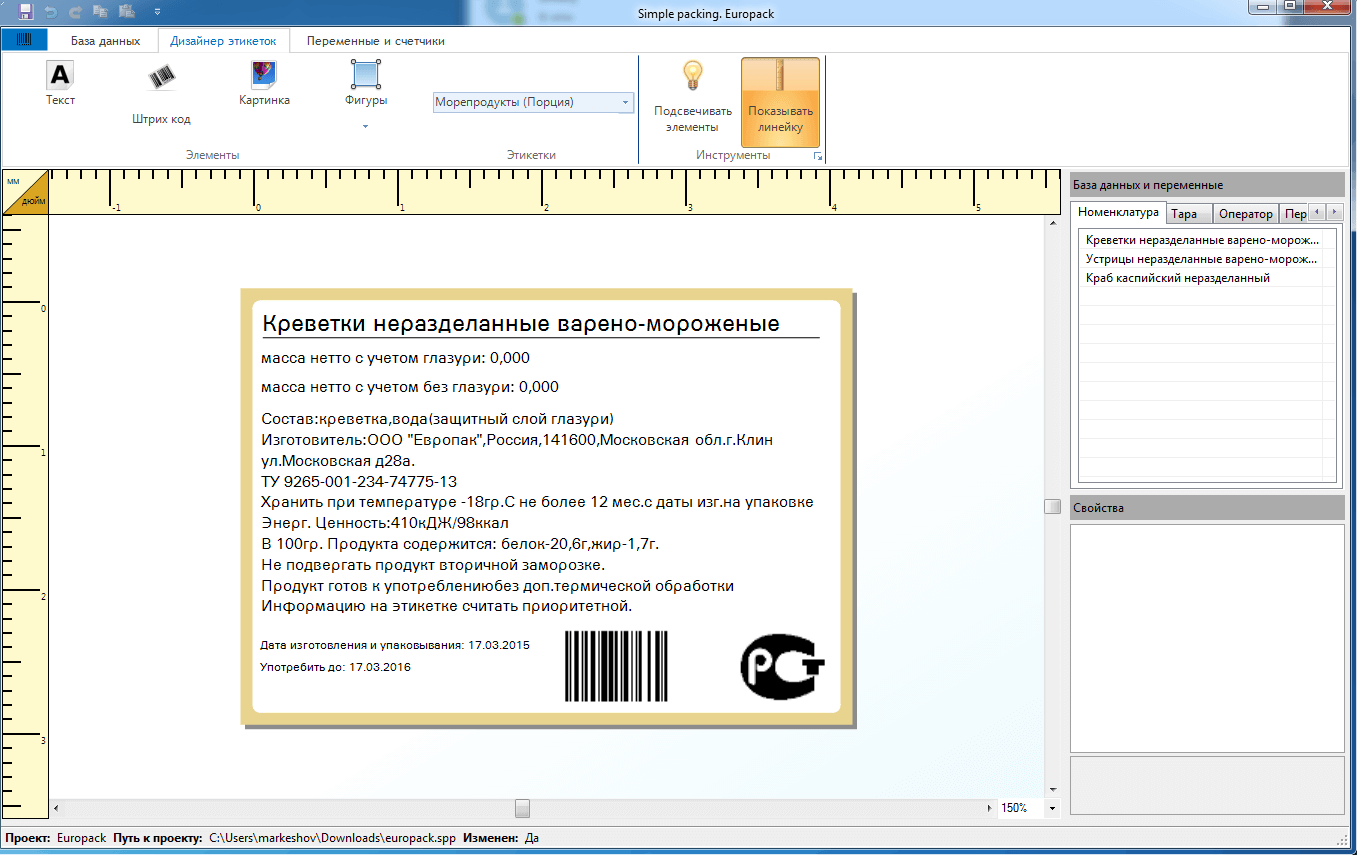1357x855 pixels.
Task: Insert a Картинка image element
Action: (x=264, y=83)
